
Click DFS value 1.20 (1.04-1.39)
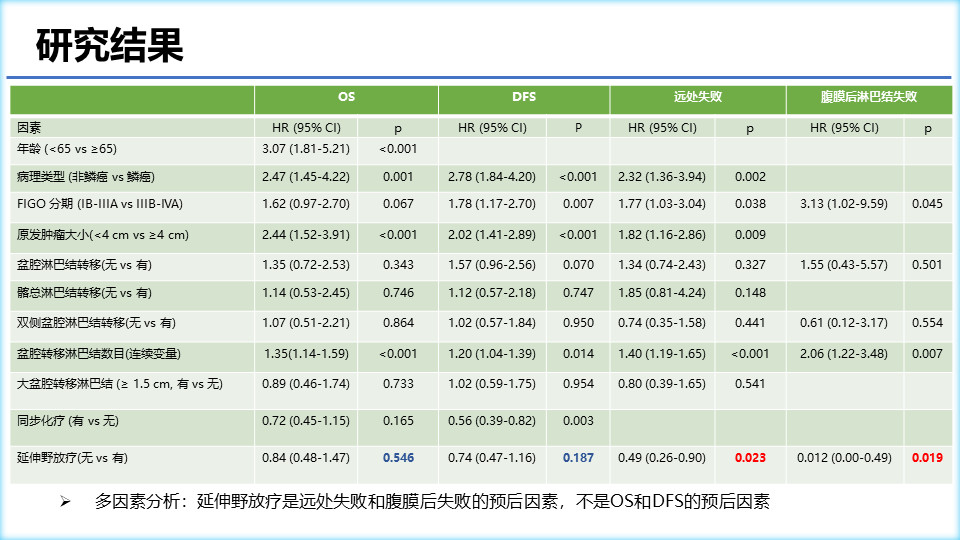point(492,353)
